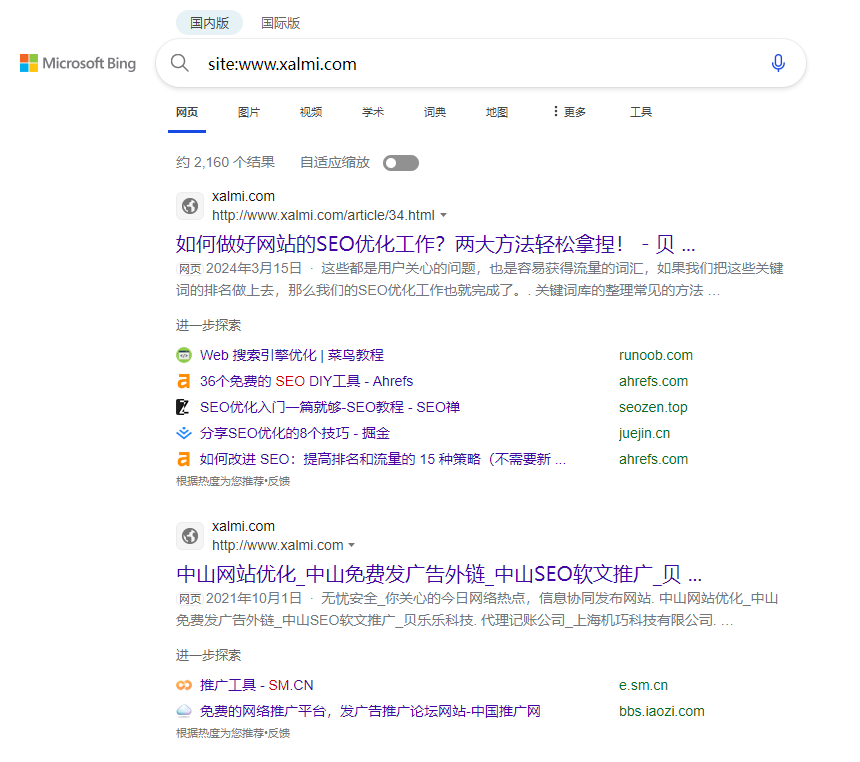The image size is (860, 762).
Task: Select the 网页 tab
Action: (x=187, y=112)
